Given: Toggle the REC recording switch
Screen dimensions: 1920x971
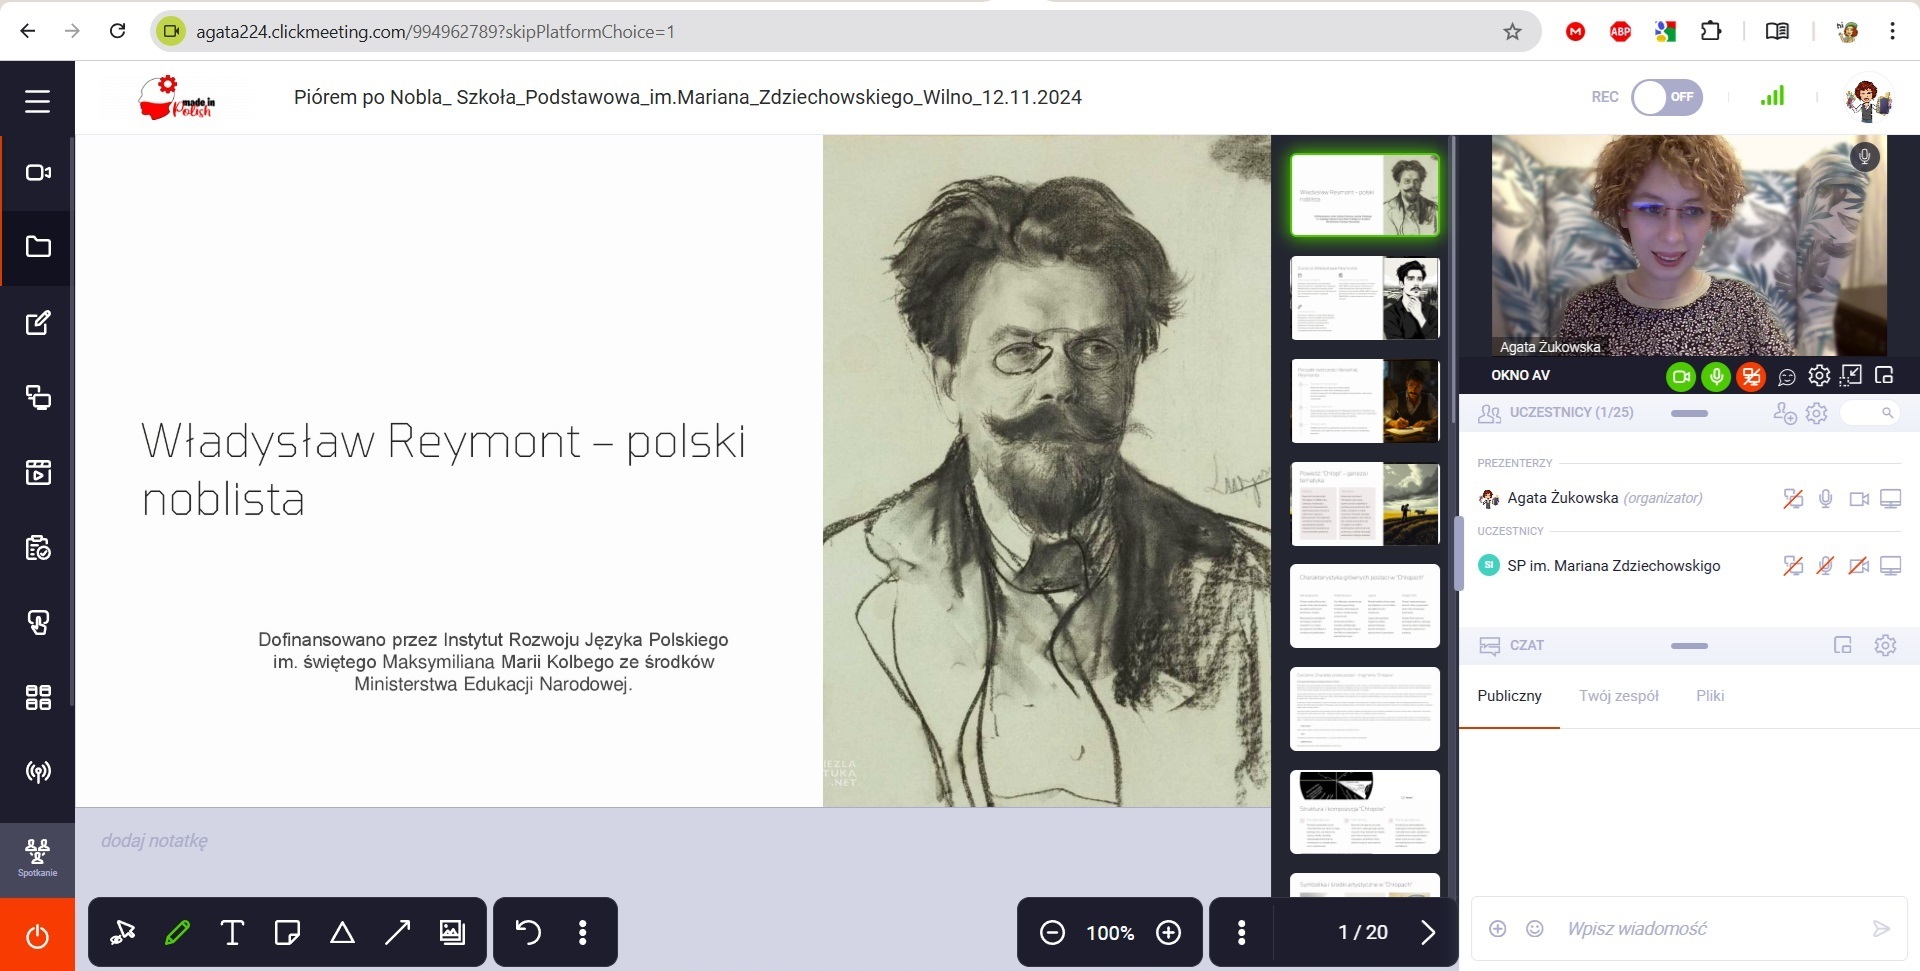Looking at the screenshot, I should (1667, 97).
